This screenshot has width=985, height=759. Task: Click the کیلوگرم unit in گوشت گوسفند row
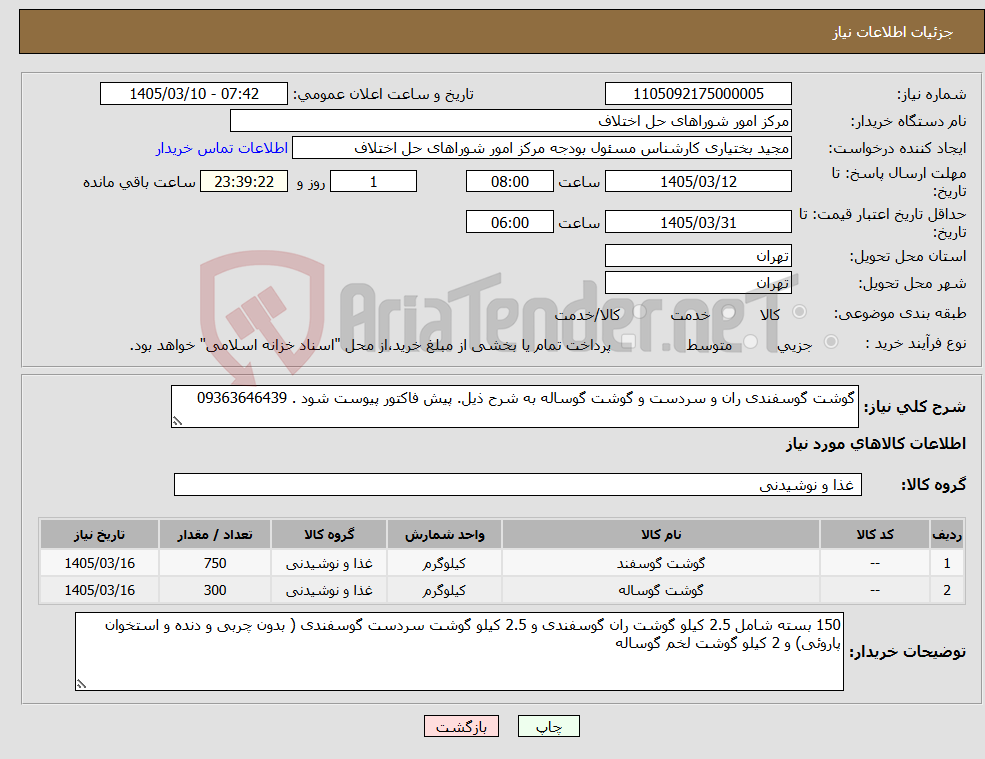444,564
